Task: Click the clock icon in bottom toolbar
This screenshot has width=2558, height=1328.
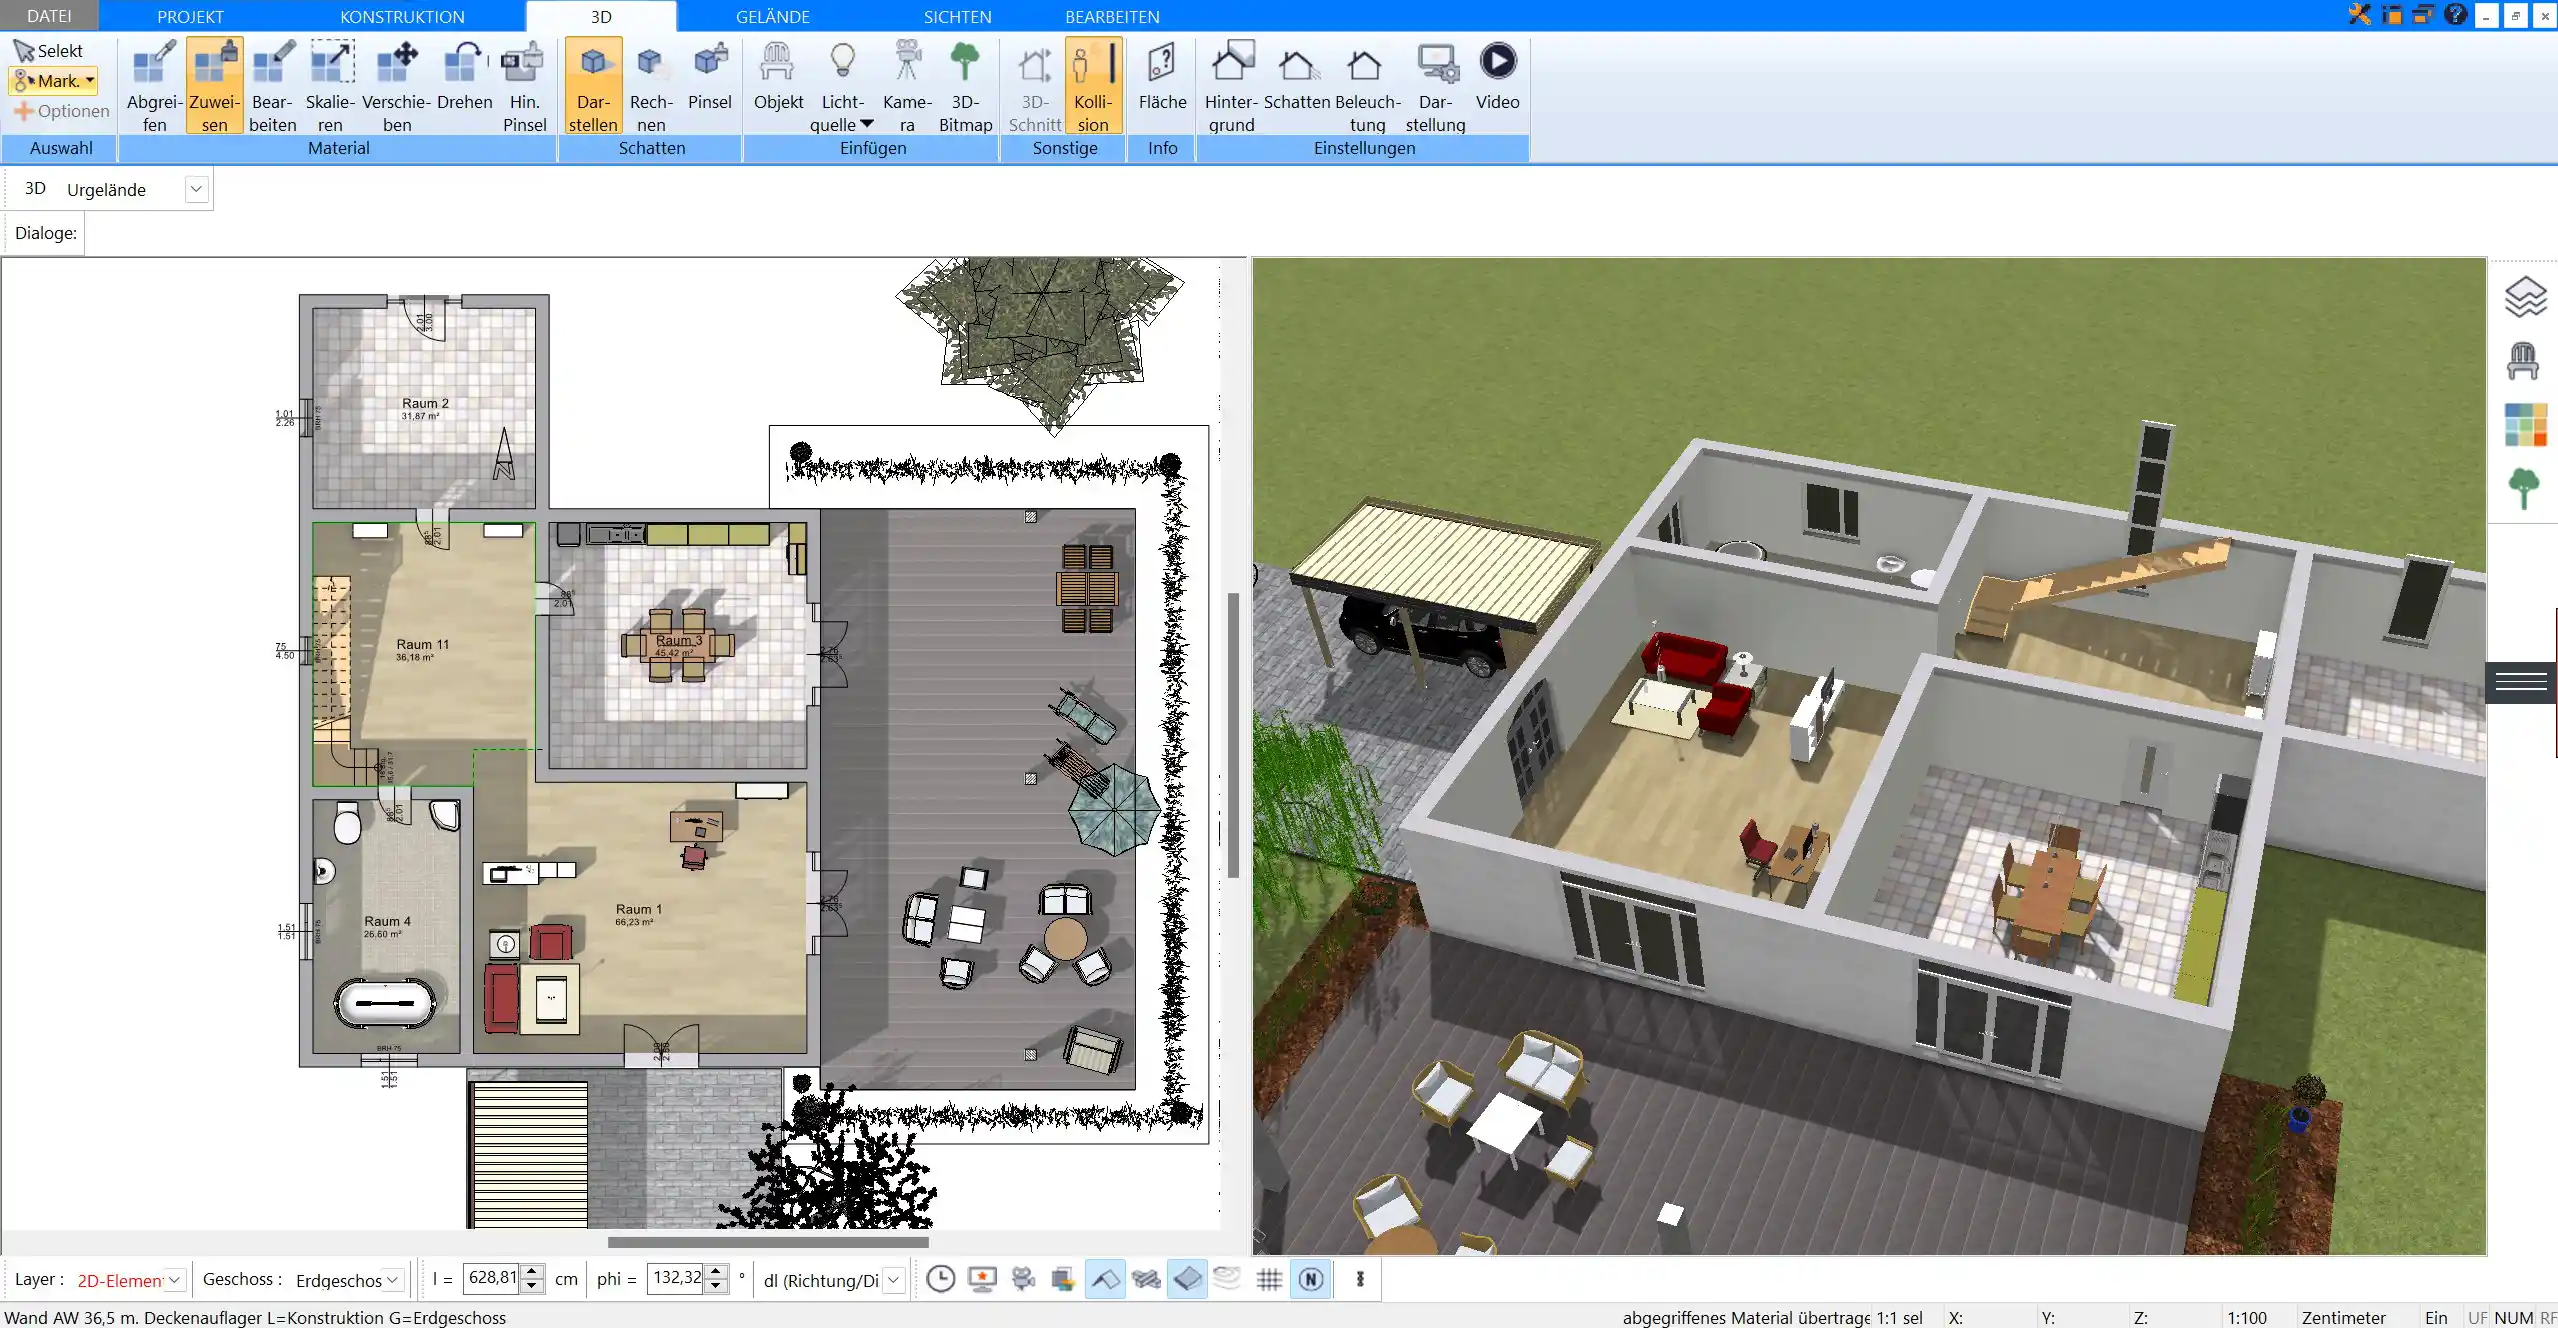Action: pyautogui.click(x=940, y=1279)
